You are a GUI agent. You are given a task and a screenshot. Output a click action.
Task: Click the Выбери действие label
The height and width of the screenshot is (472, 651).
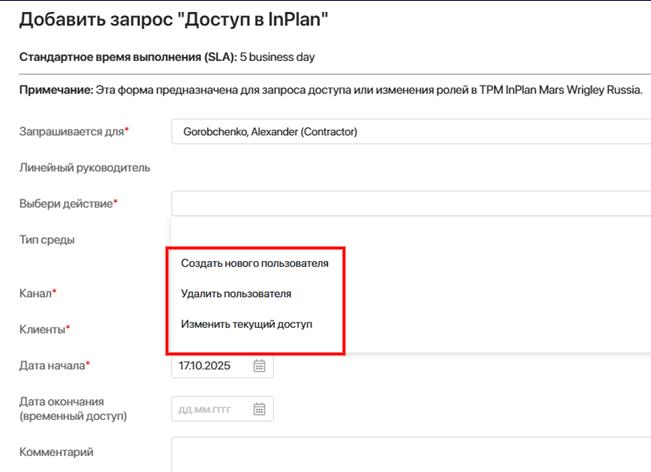[68, 203]
